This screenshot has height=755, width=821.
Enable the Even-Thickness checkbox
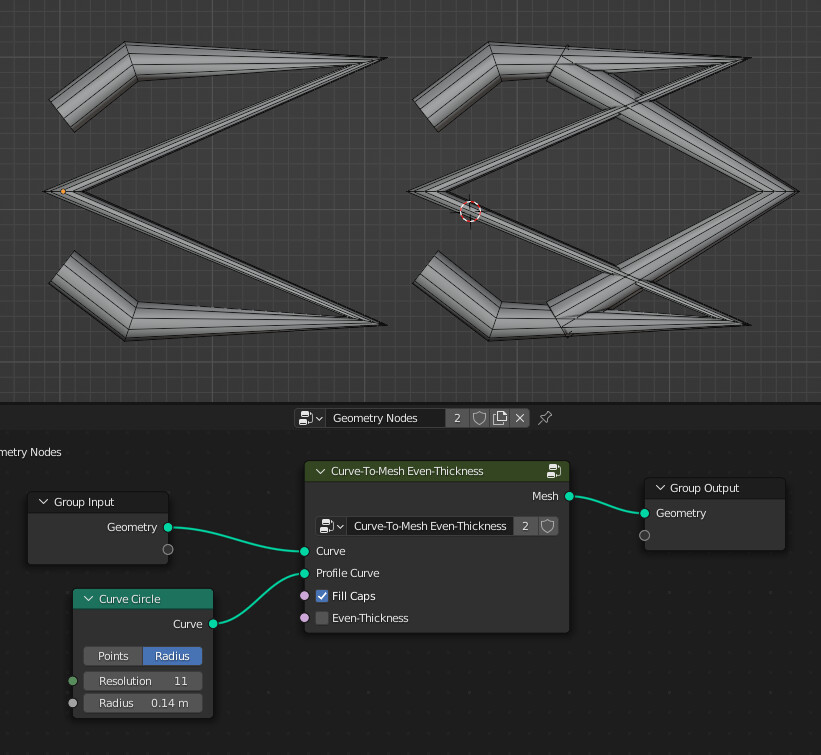coord(322,617)
